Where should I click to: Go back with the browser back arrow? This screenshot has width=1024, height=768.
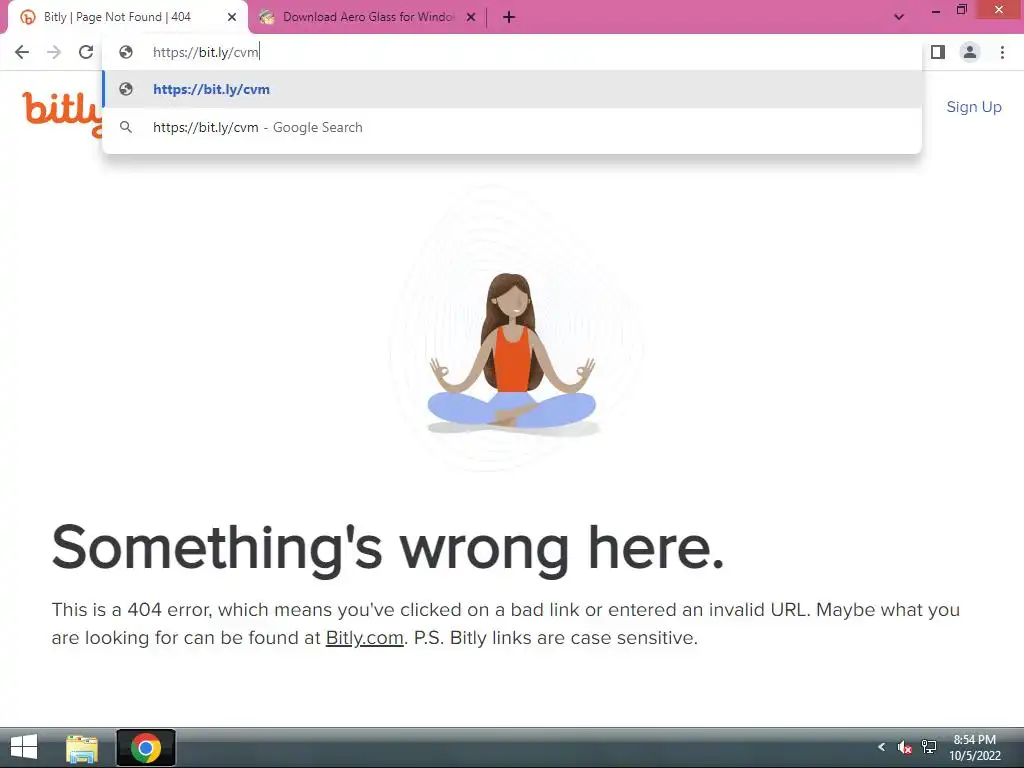click(22, 52)
